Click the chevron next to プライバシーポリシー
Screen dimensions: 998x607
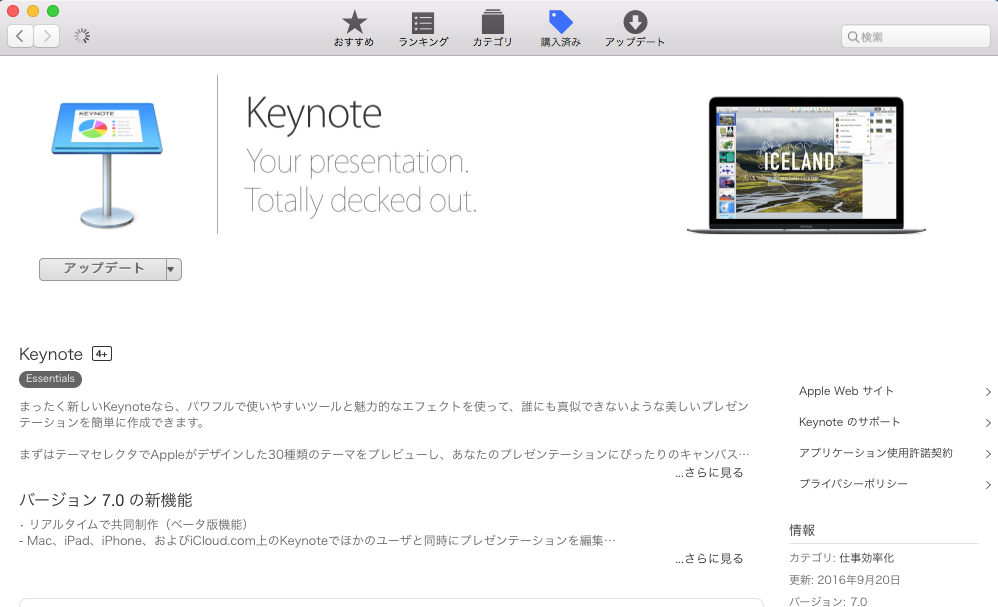pyautogui.click(x=988, y=484)
